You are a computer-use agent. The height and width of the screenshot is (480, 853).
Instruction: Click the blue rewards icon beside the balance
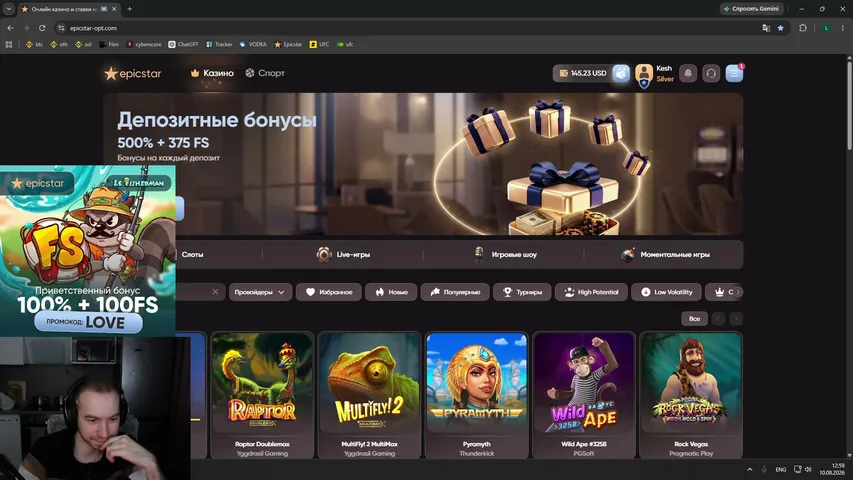pyautogui.click(x=621, y=73)
